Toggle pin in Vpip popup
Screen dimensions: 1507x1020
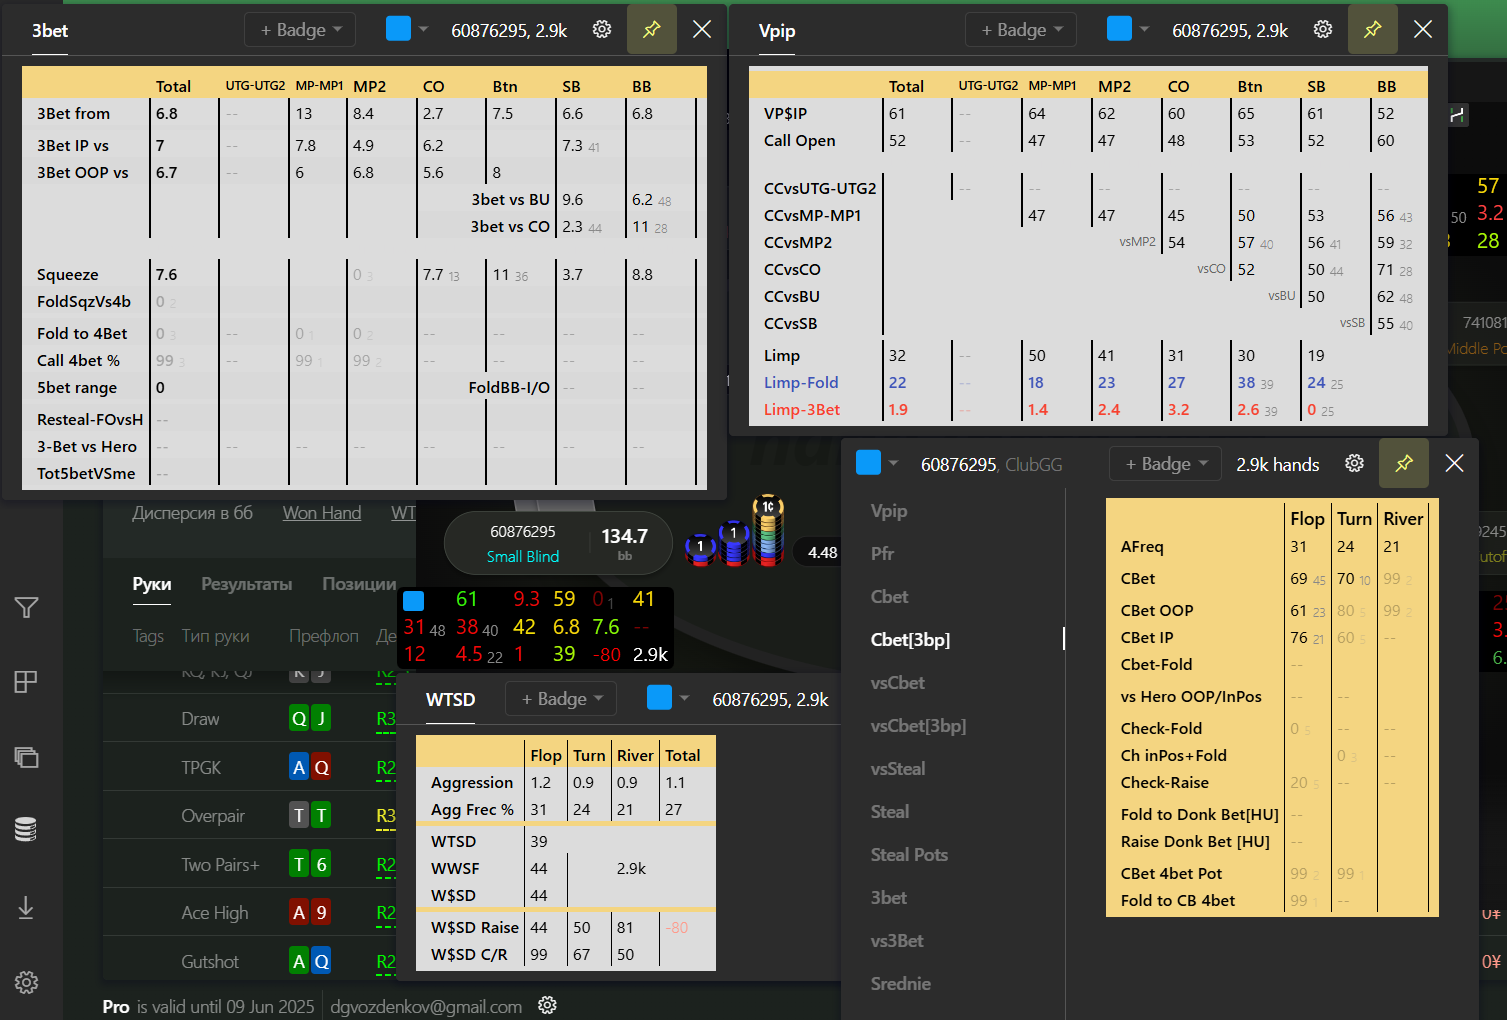(x=1373, y=30)
